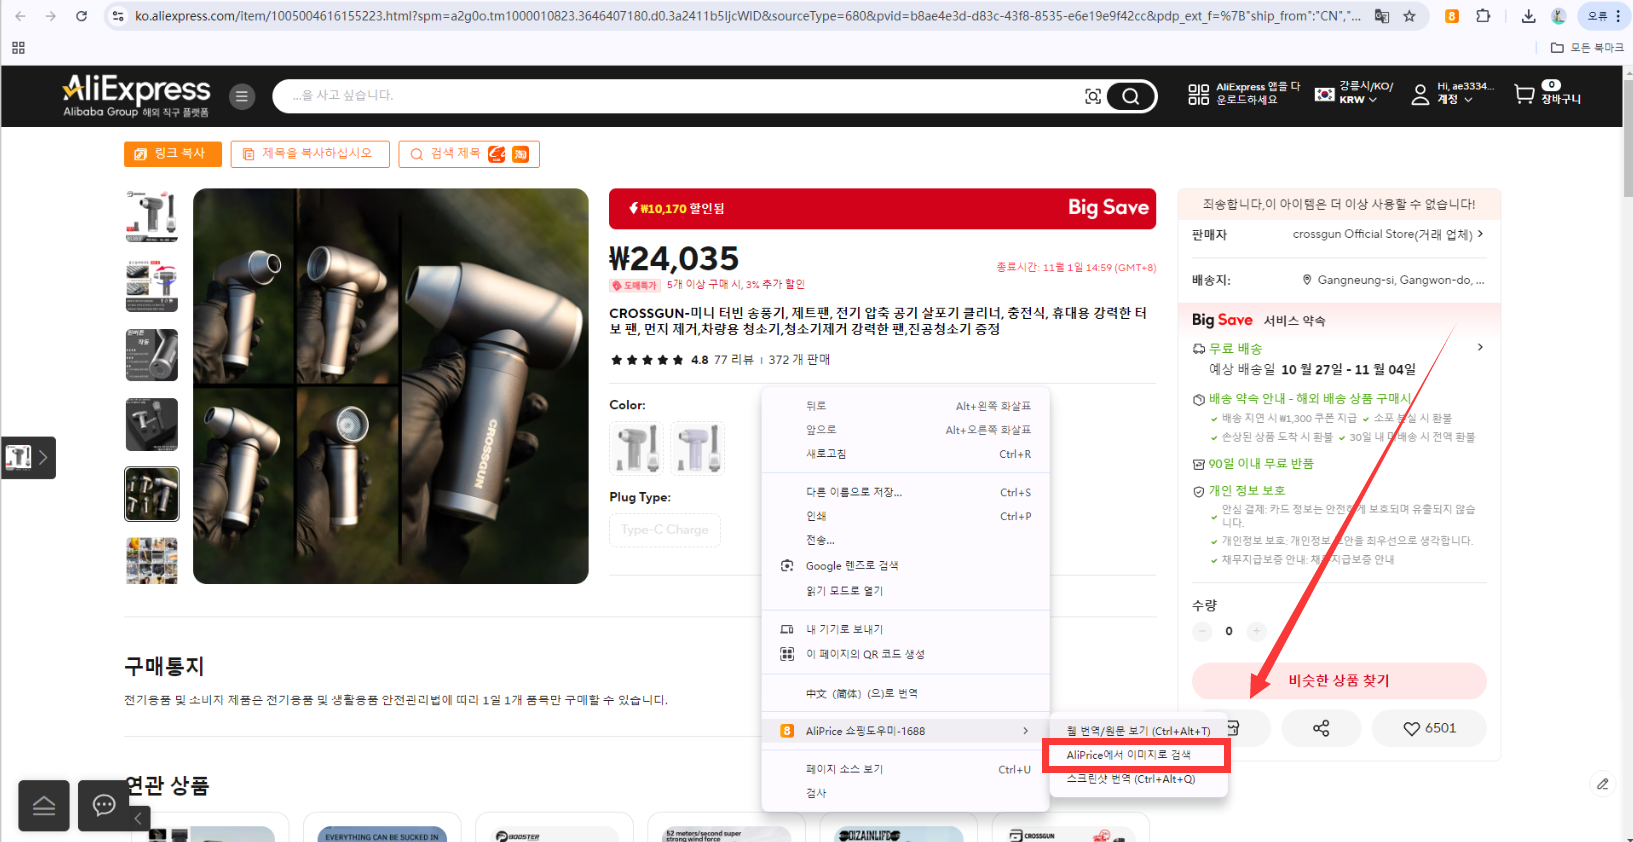Open the site info icon in address bar

(118, 16)
